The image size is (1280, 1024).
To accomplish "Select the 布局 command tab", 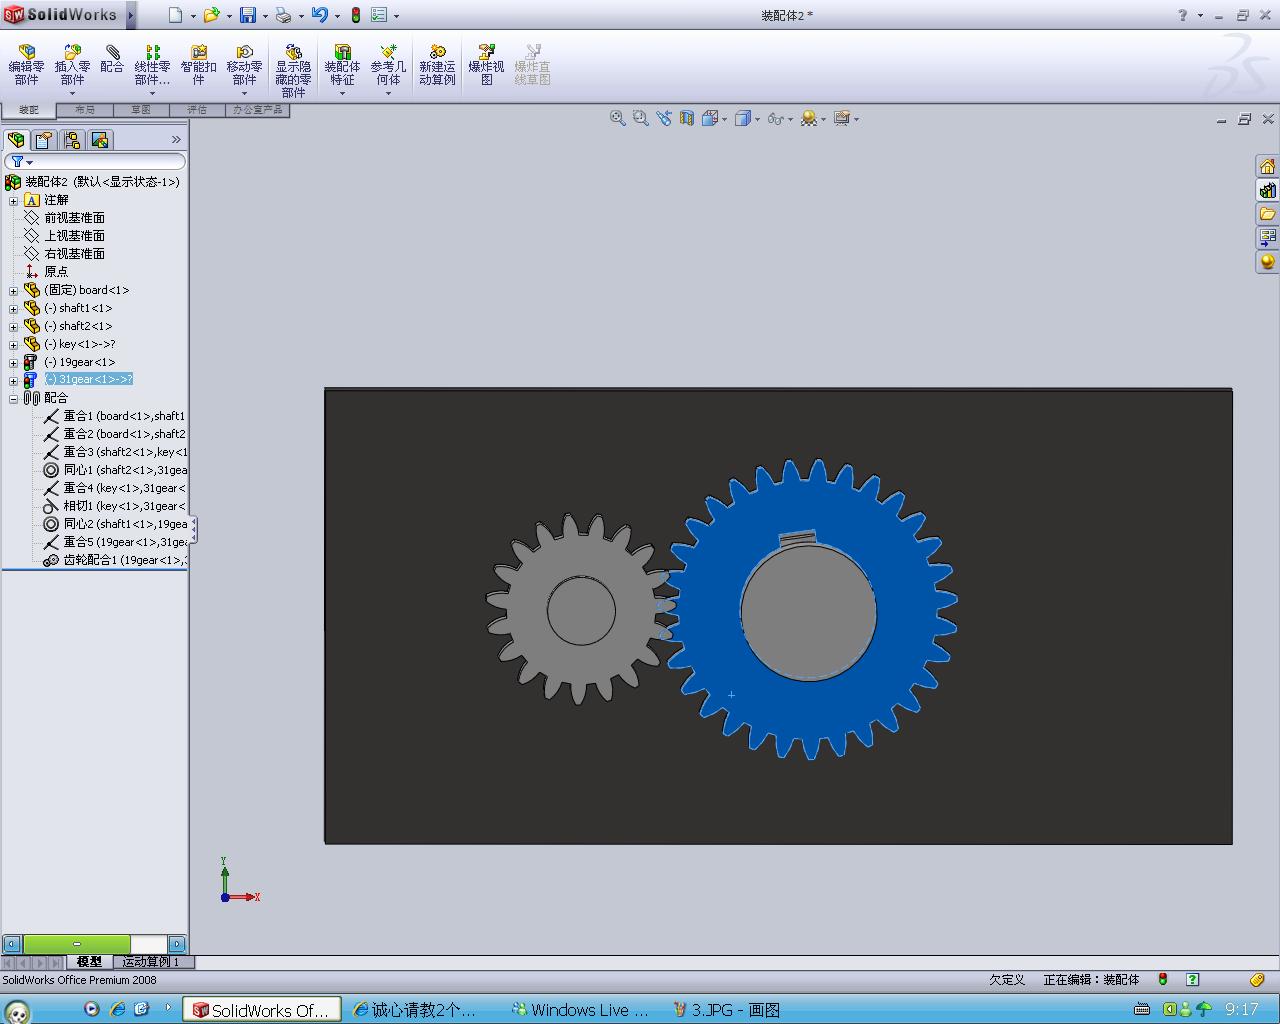I will (x=85, y=110).
